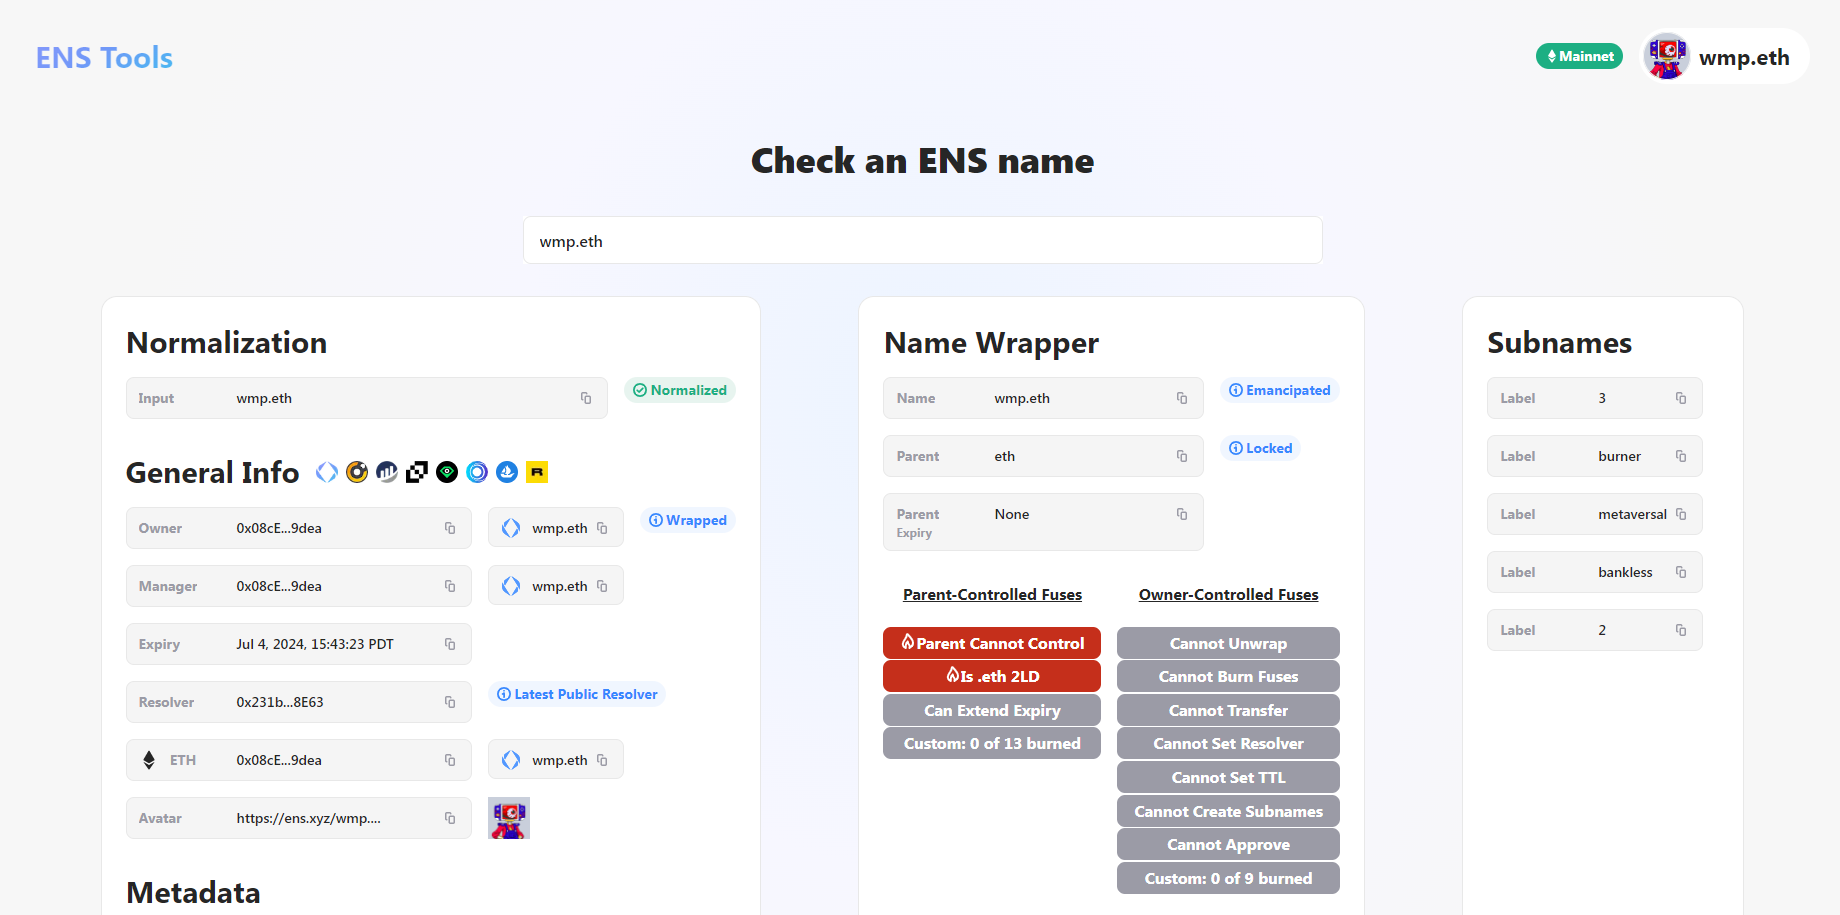Screen dimensions: 1840x915
Task: Copy the Avatar URL with its copy icon
Action: tap(449, 817)
